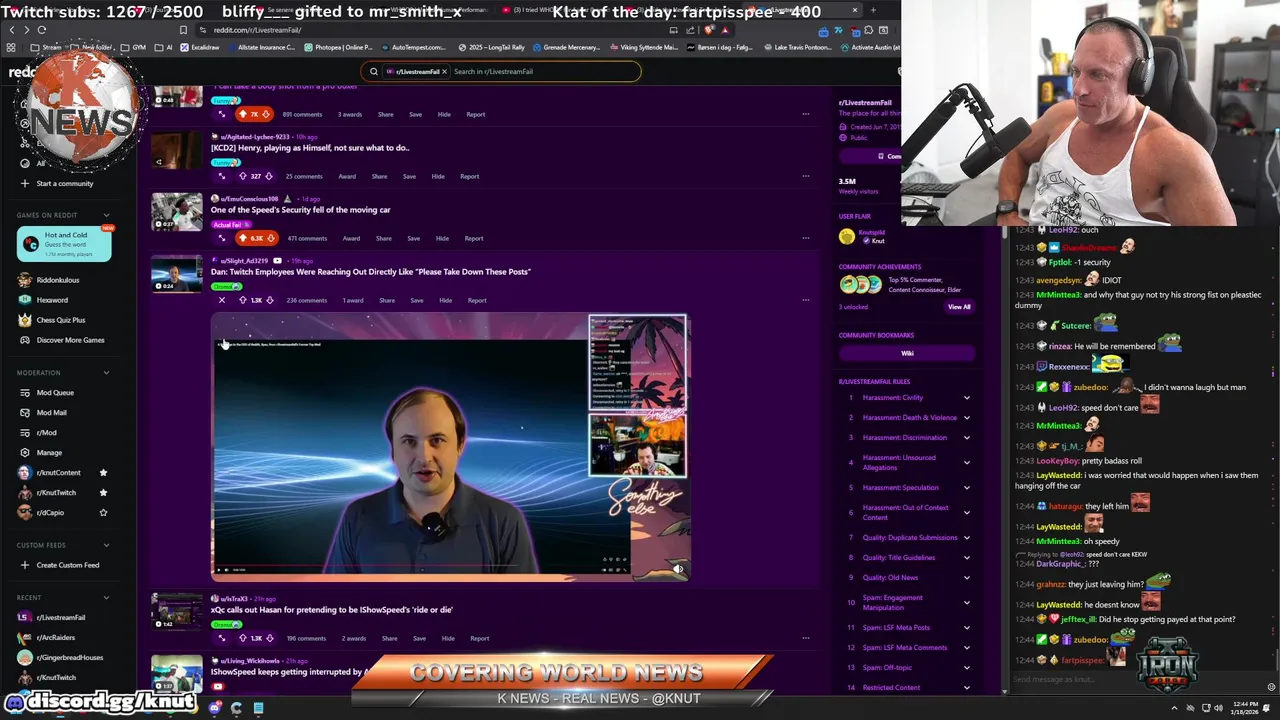Viewport: 1280px width, 720px height.
Task: Bookmark this page via address bar icon
Action: click(183, 30)
